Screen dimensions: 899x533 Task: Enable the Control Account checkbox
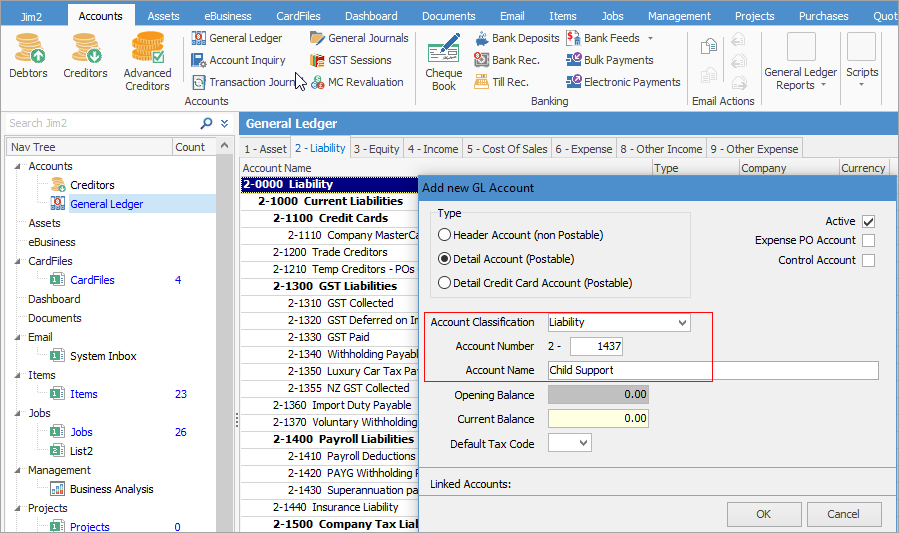pyautogui.click(x=868, y=260)
